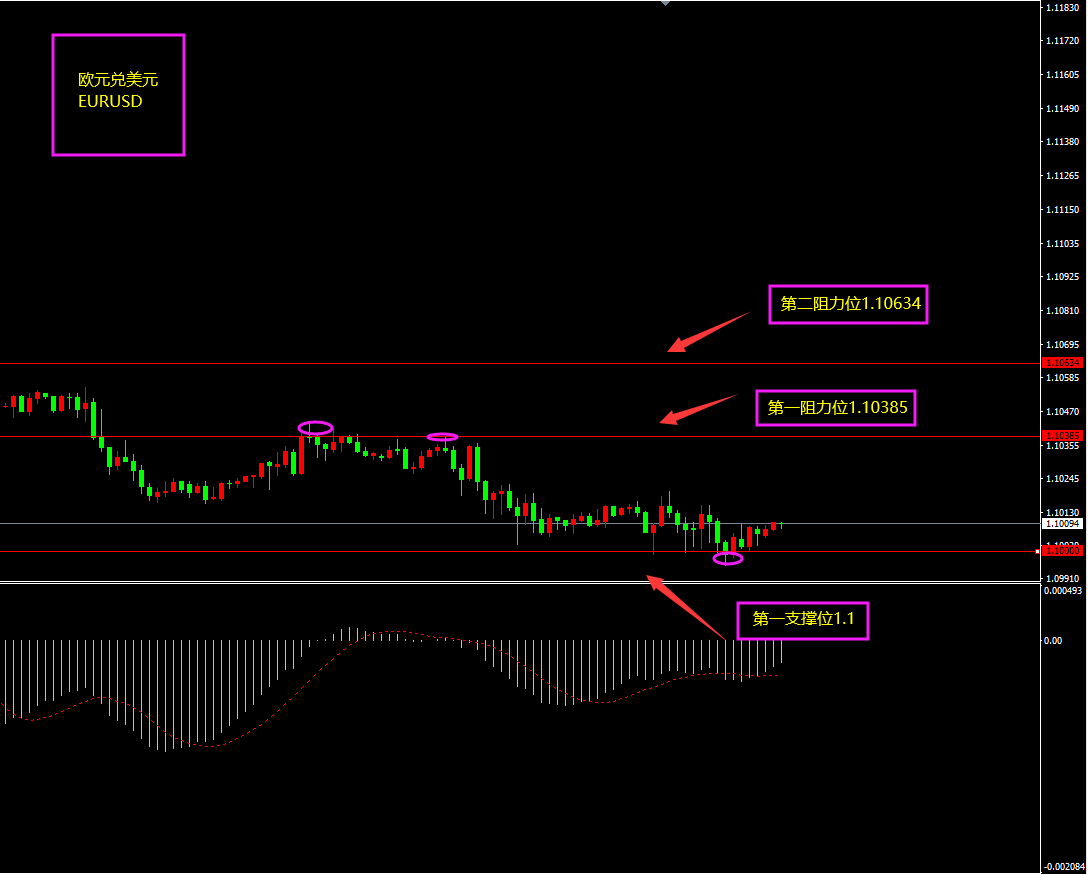Select the red arrow pointing up at support line
Screen dimensions: 1088x874
684,606
